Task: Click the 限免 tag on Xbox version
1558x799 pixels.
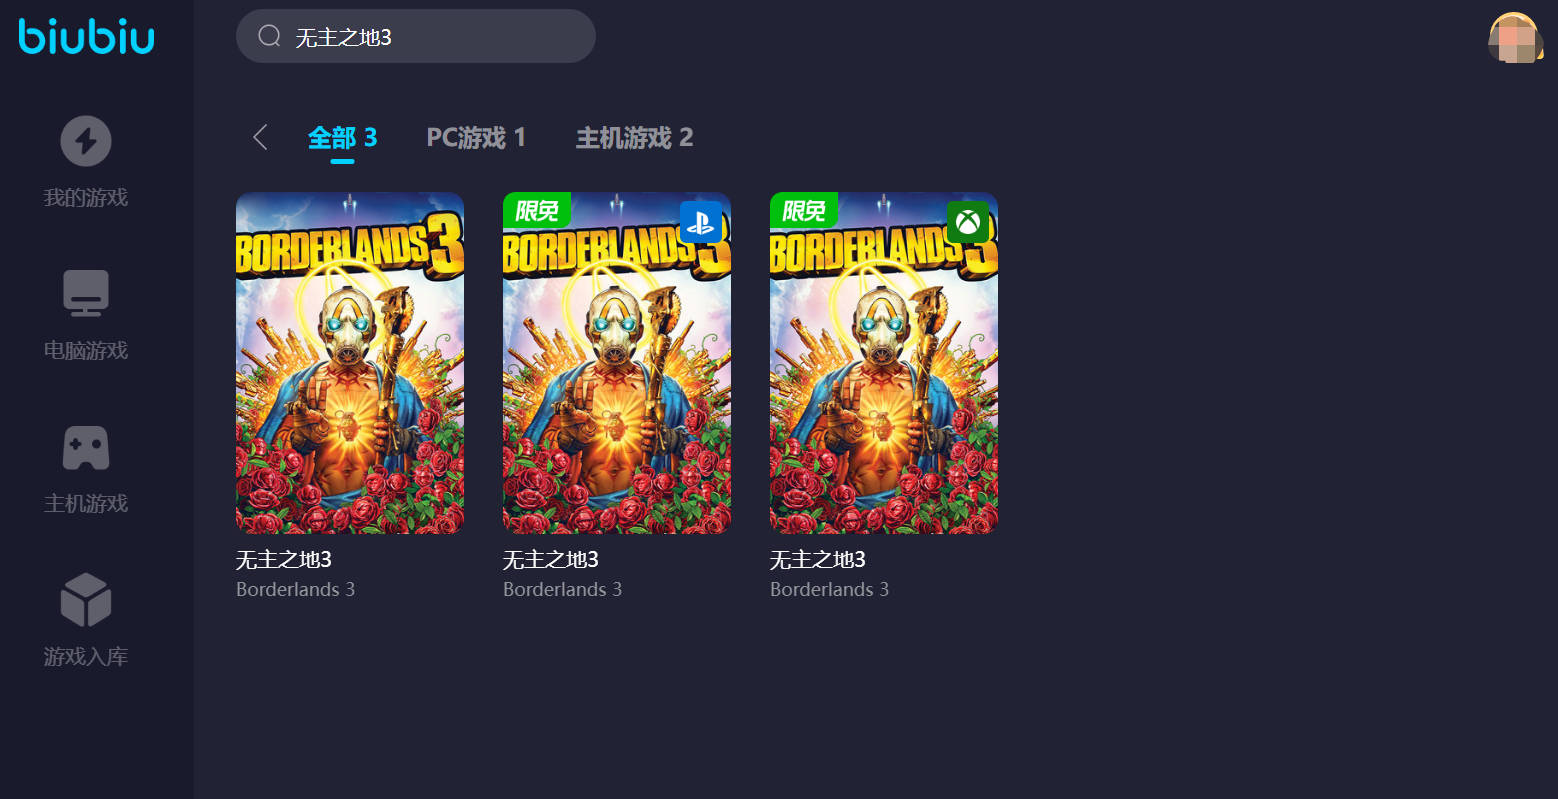Action: point(804,210)
